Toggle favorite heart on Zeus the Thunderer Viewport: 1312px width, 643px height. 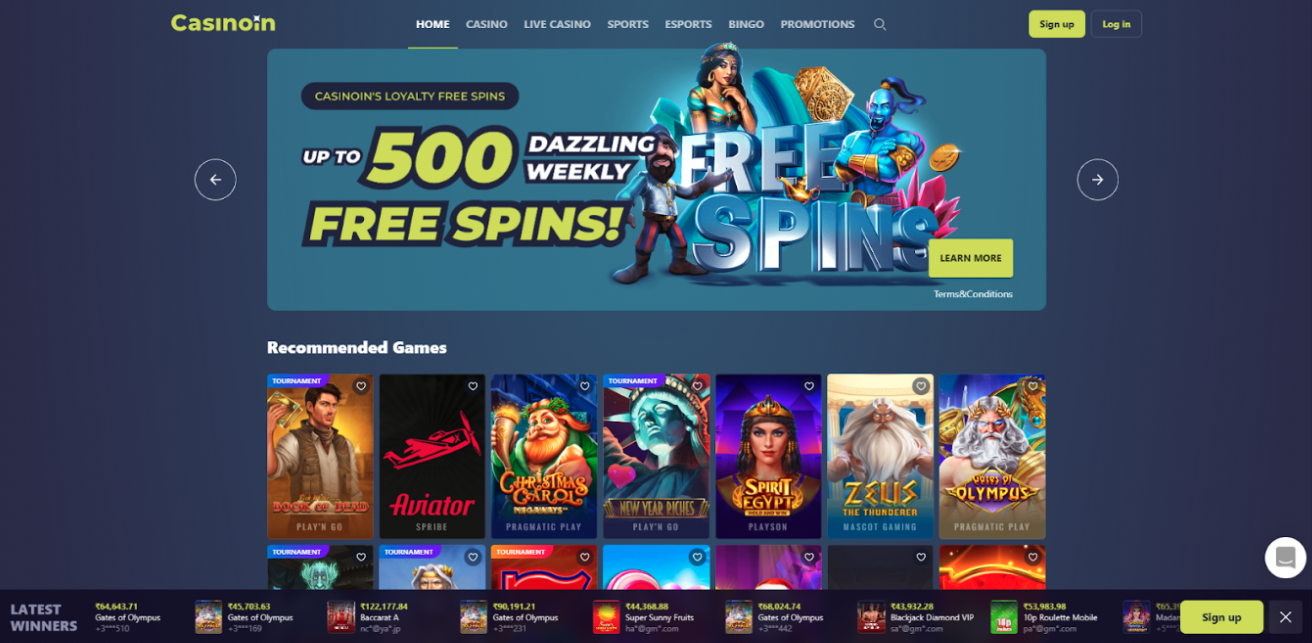pos(921,387)
